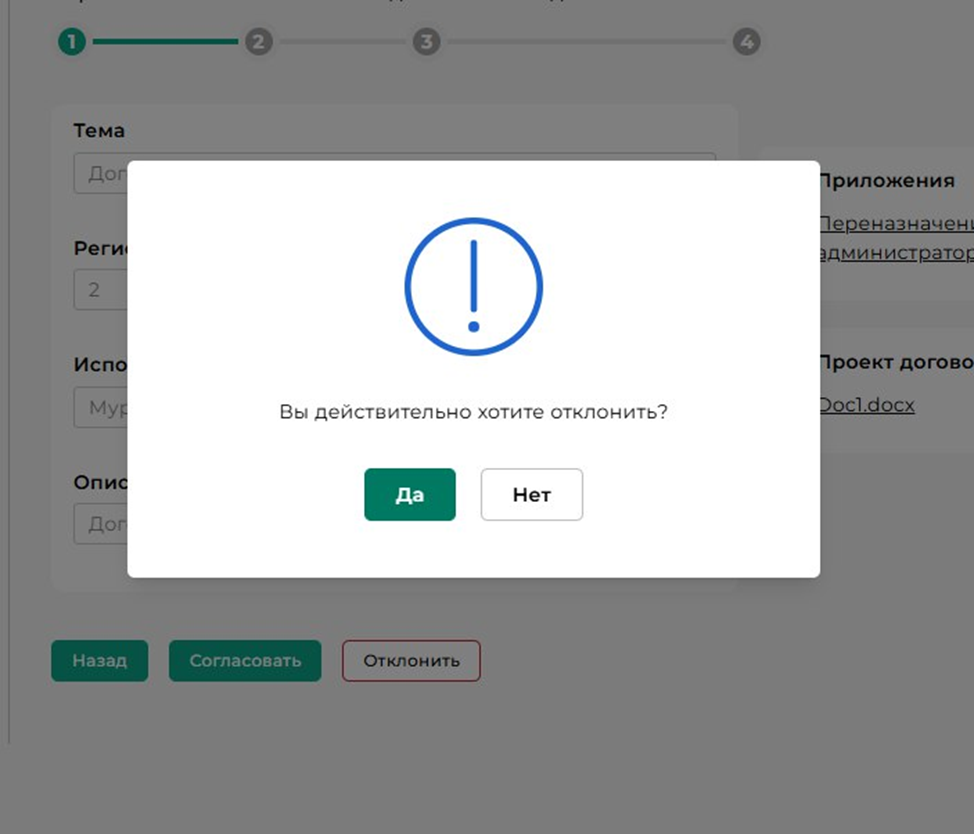The width and height of the screenshot is (974, 834).
Task: Click the registration number field containing 2
Action: [x=100, y=290]
